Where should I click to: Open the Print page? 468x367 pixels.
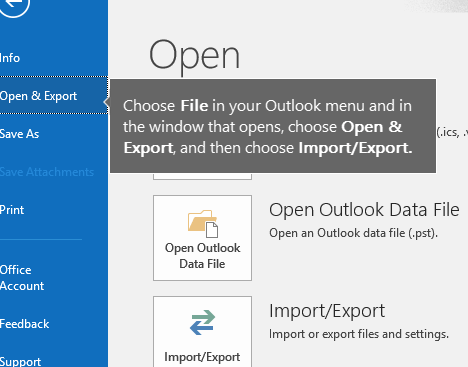tap(12, 210)
